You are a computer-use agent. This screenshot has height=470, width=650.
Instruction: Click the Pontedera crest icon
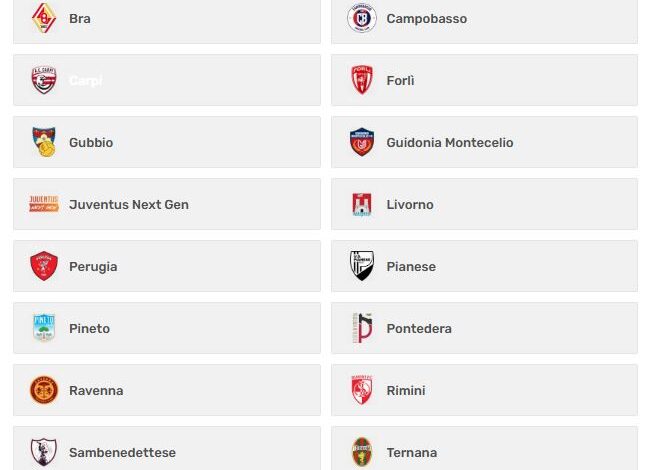point(361,328)
